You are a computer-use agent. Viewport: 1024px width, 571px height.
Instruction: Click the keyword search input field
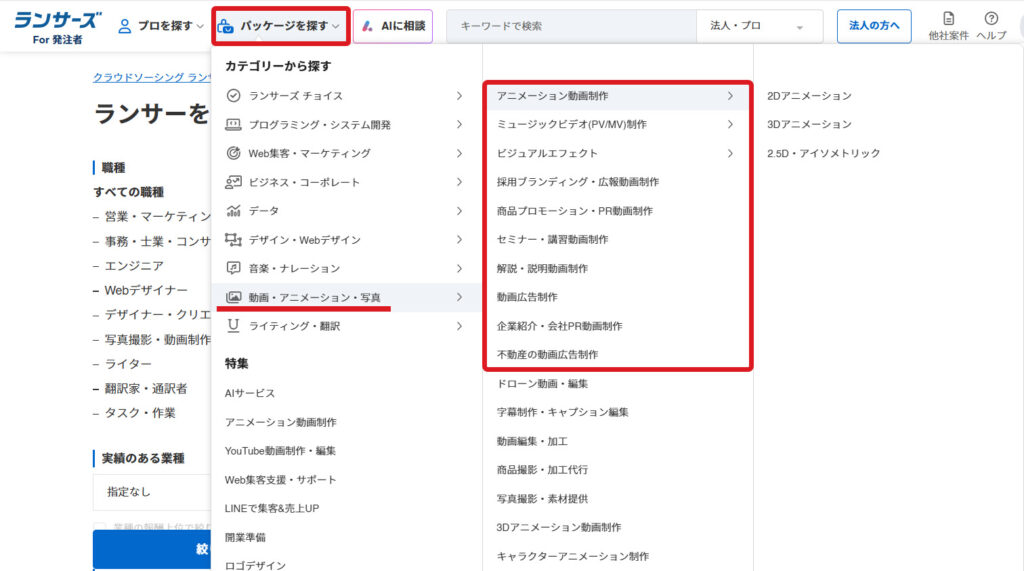(x=570, y=26)
